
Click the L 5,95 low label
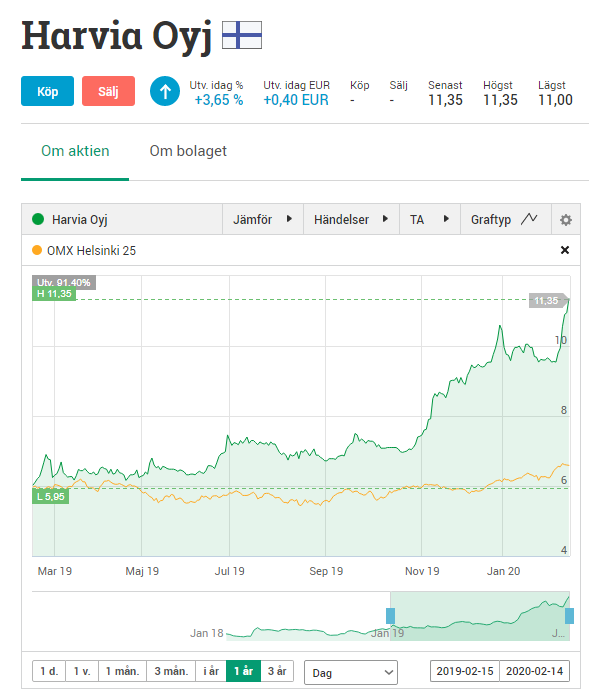coord(51,497)
